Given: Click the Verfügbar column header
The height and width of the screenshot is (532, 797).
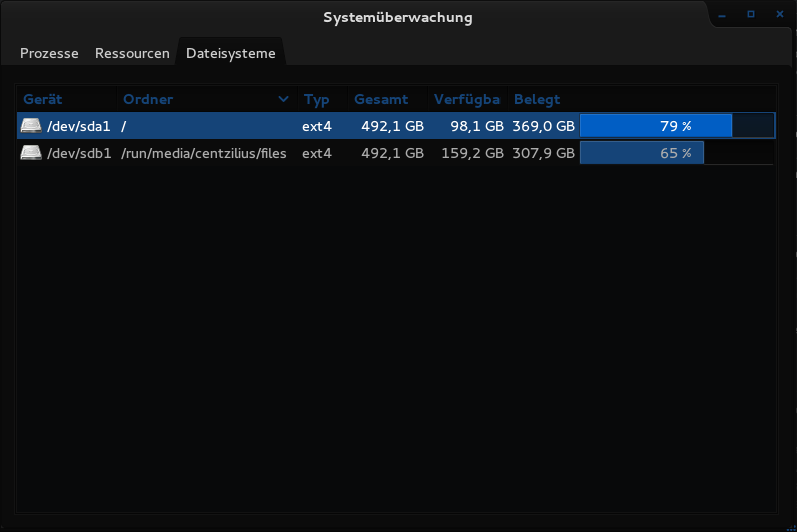Looking at the screenshot, I should (x=466, y=99).
